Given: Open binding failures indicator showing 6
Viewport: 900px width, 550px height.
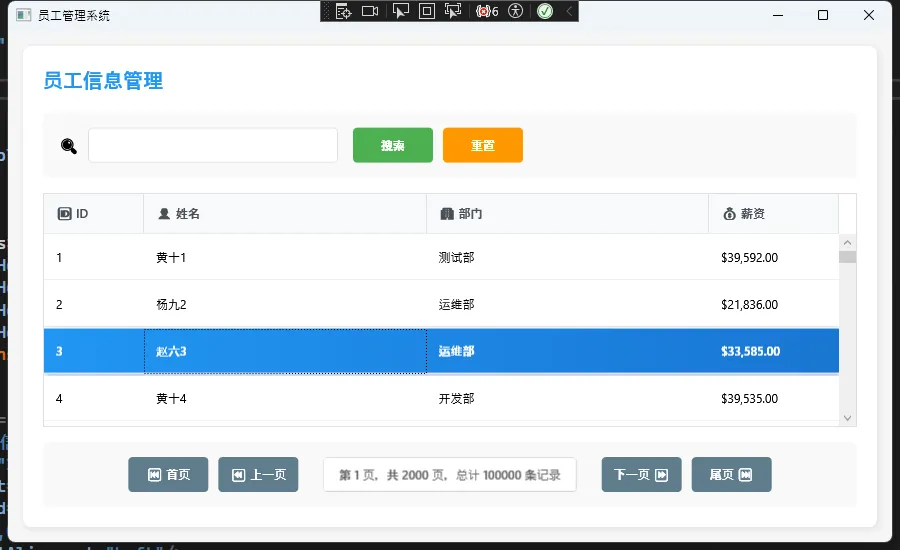Looking at the screenshot, I should (x=487, y=11).
